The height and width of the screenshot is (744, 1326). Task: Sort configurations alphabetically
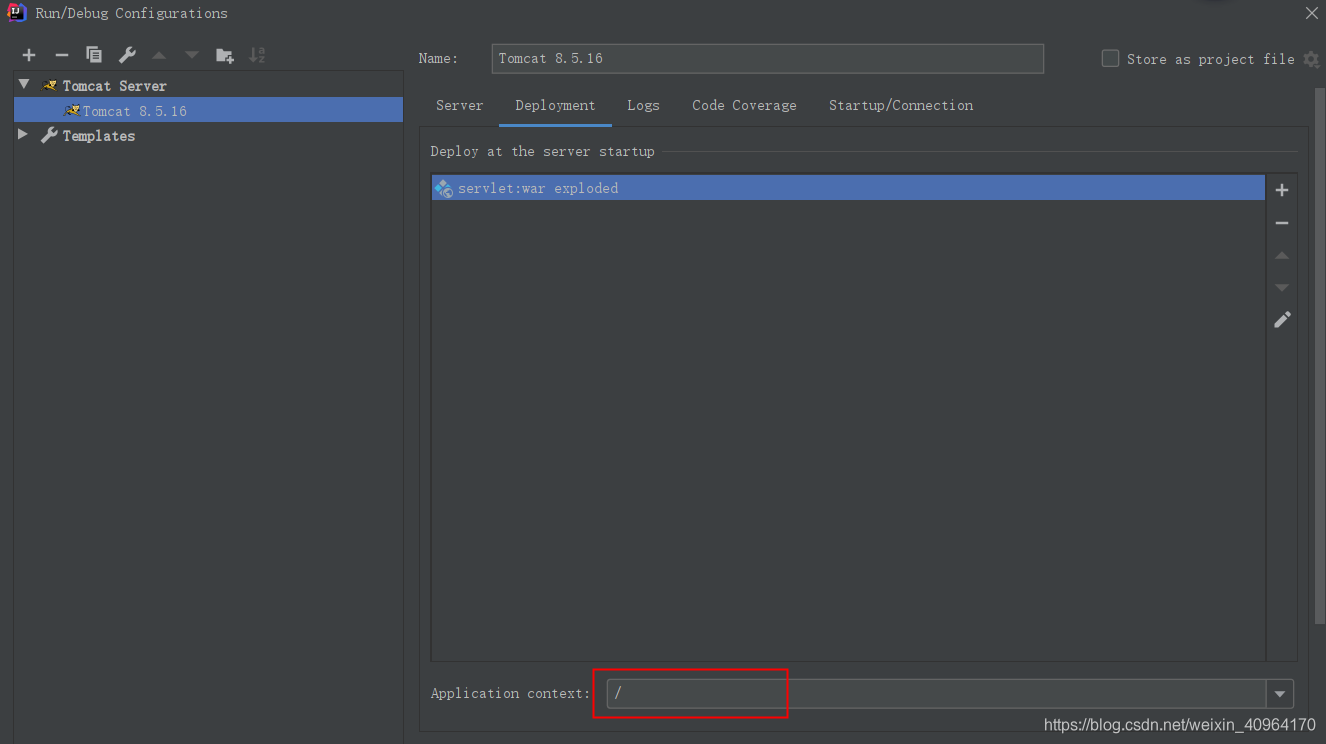tap(257, 55)
